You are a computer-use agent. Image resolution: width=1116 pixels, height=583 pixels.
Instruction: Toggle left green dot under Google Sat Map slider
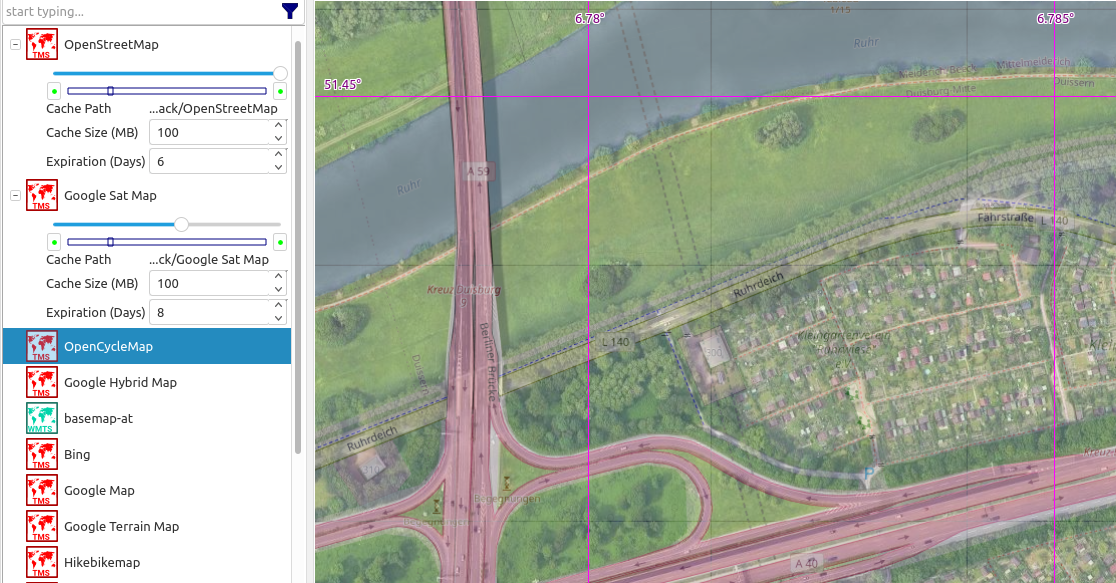(x=54, y=242)
